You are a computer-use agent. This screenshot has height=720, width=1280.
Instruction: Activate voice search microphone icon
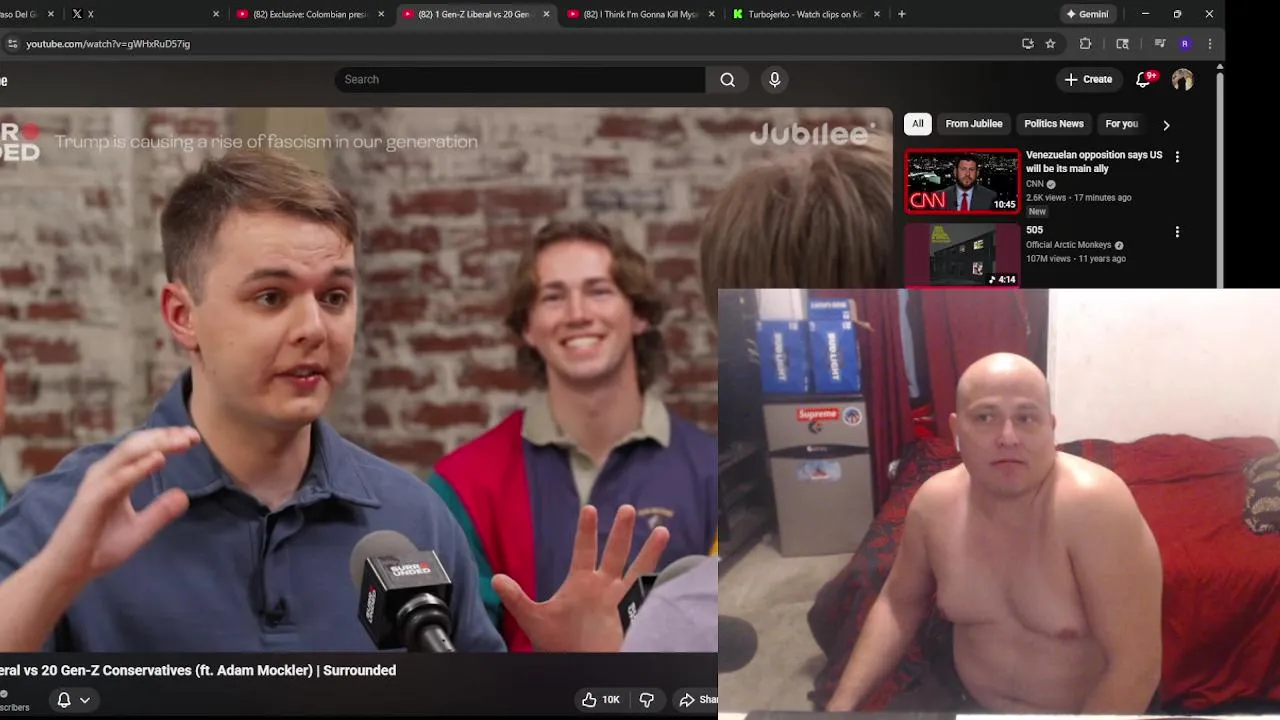tap(774, 80)
